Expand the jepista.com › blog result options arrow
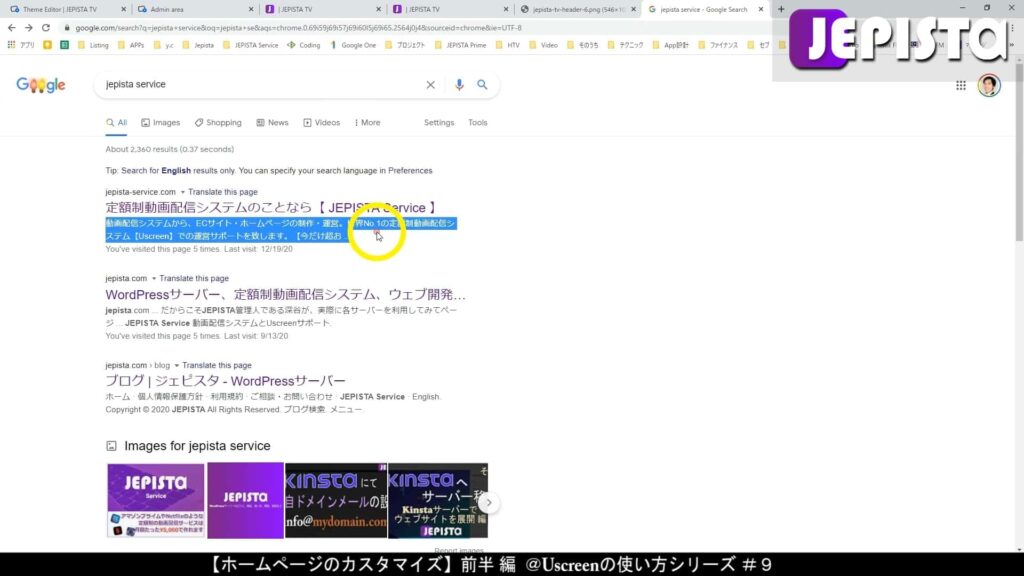The height and width of the screenshot is (576, 1024). (176, 366)
